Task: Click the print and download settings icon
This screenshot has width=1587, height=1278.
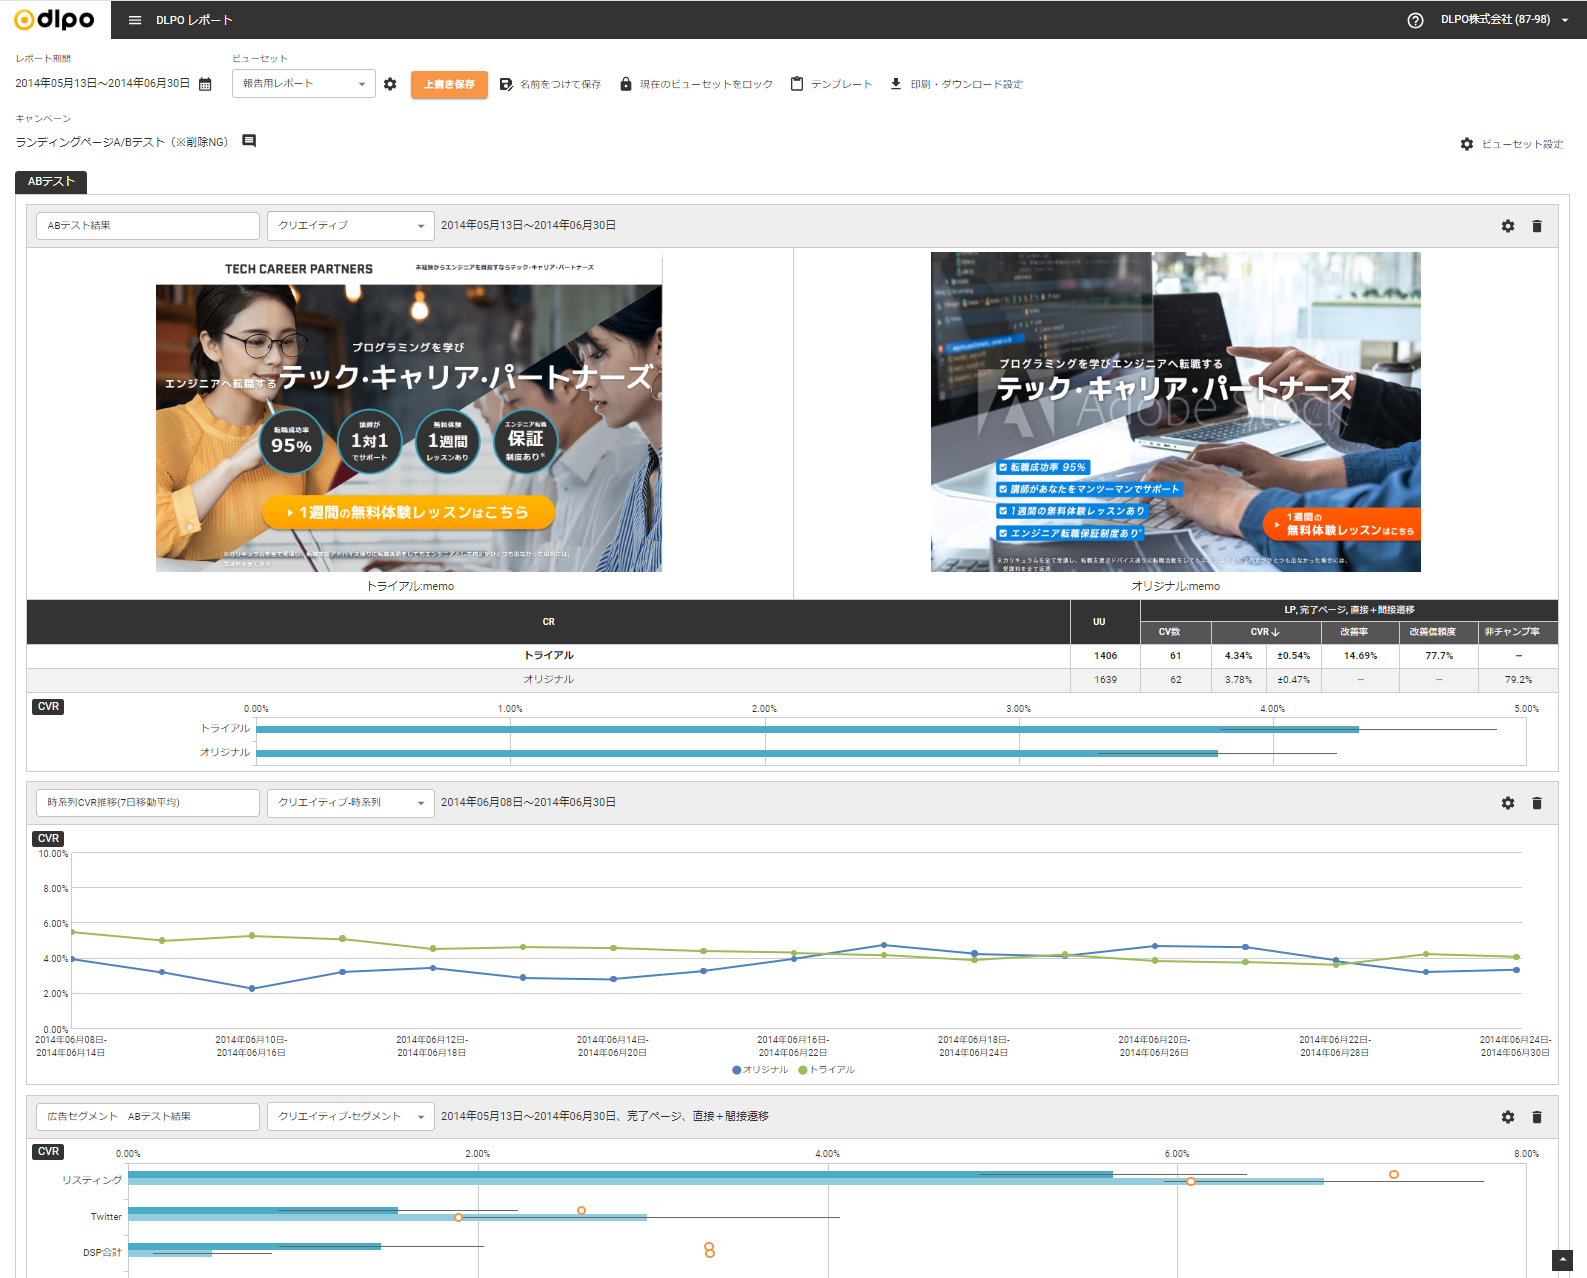Action: coord(896,84)
